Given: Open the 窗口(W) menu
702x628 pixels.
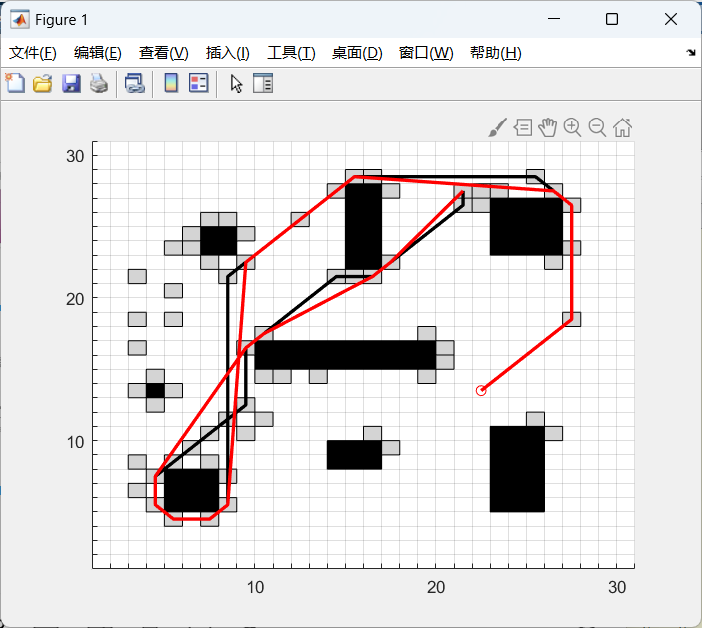Looking at the screenshot, I should point(426,53).
